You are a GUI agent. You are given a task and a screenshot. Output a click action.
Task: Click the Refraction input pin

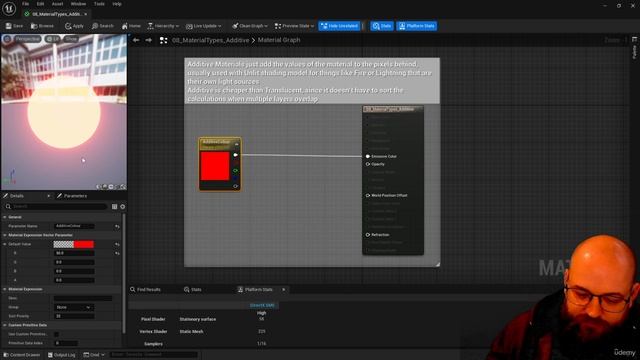pos(368,235)
